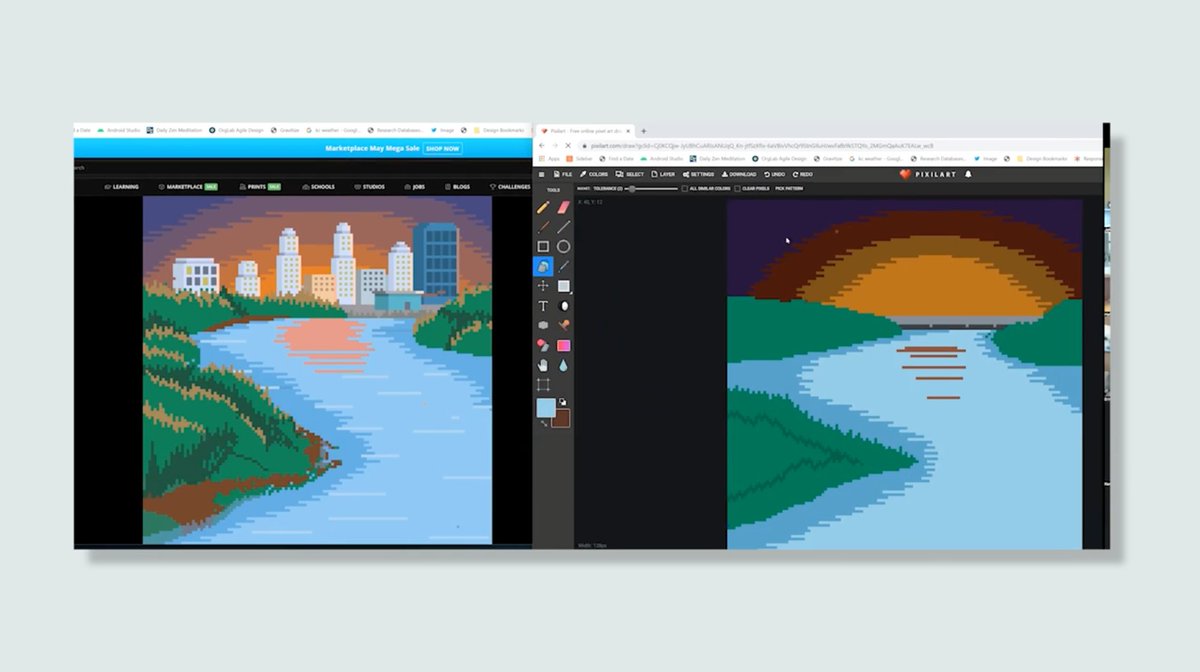Click the Pixilart drawing canvas sunset
1200x672 pixels.
904,373
